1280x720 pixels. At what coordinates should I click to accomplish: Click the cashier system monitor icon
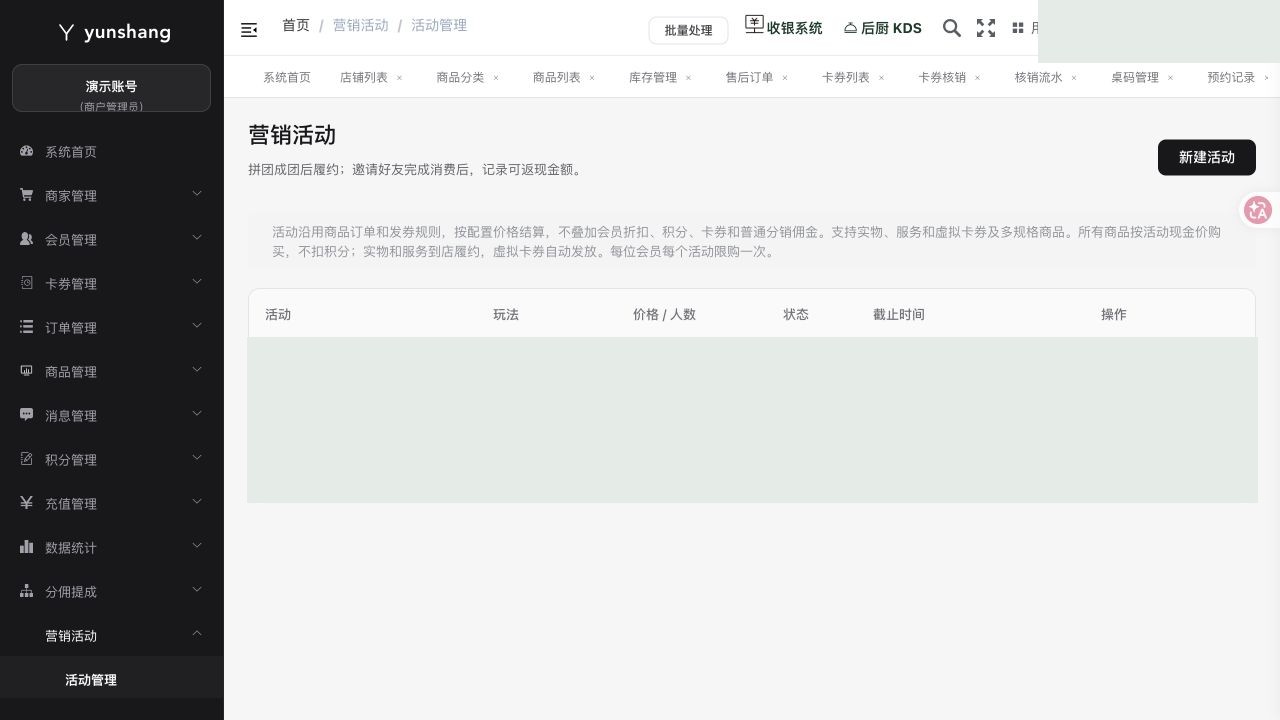(x=754, y=24)
